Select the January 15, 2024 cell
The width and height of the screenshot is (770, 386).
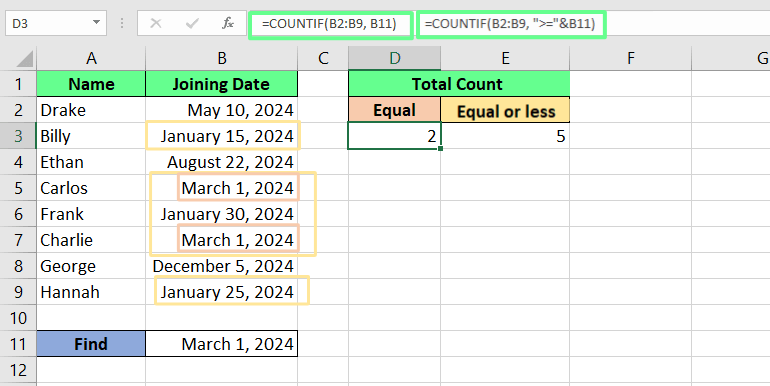point(221,136)
